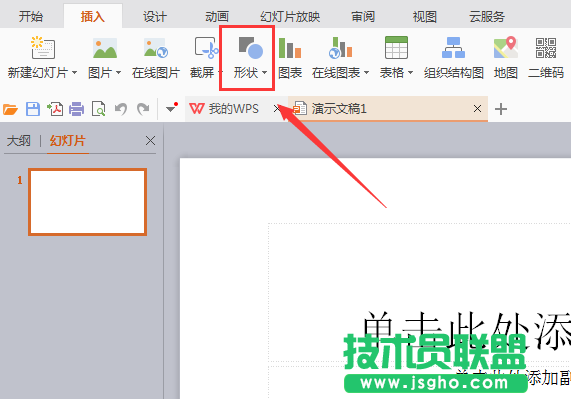Switch to the 大纲 outline view

coord(19,141)
